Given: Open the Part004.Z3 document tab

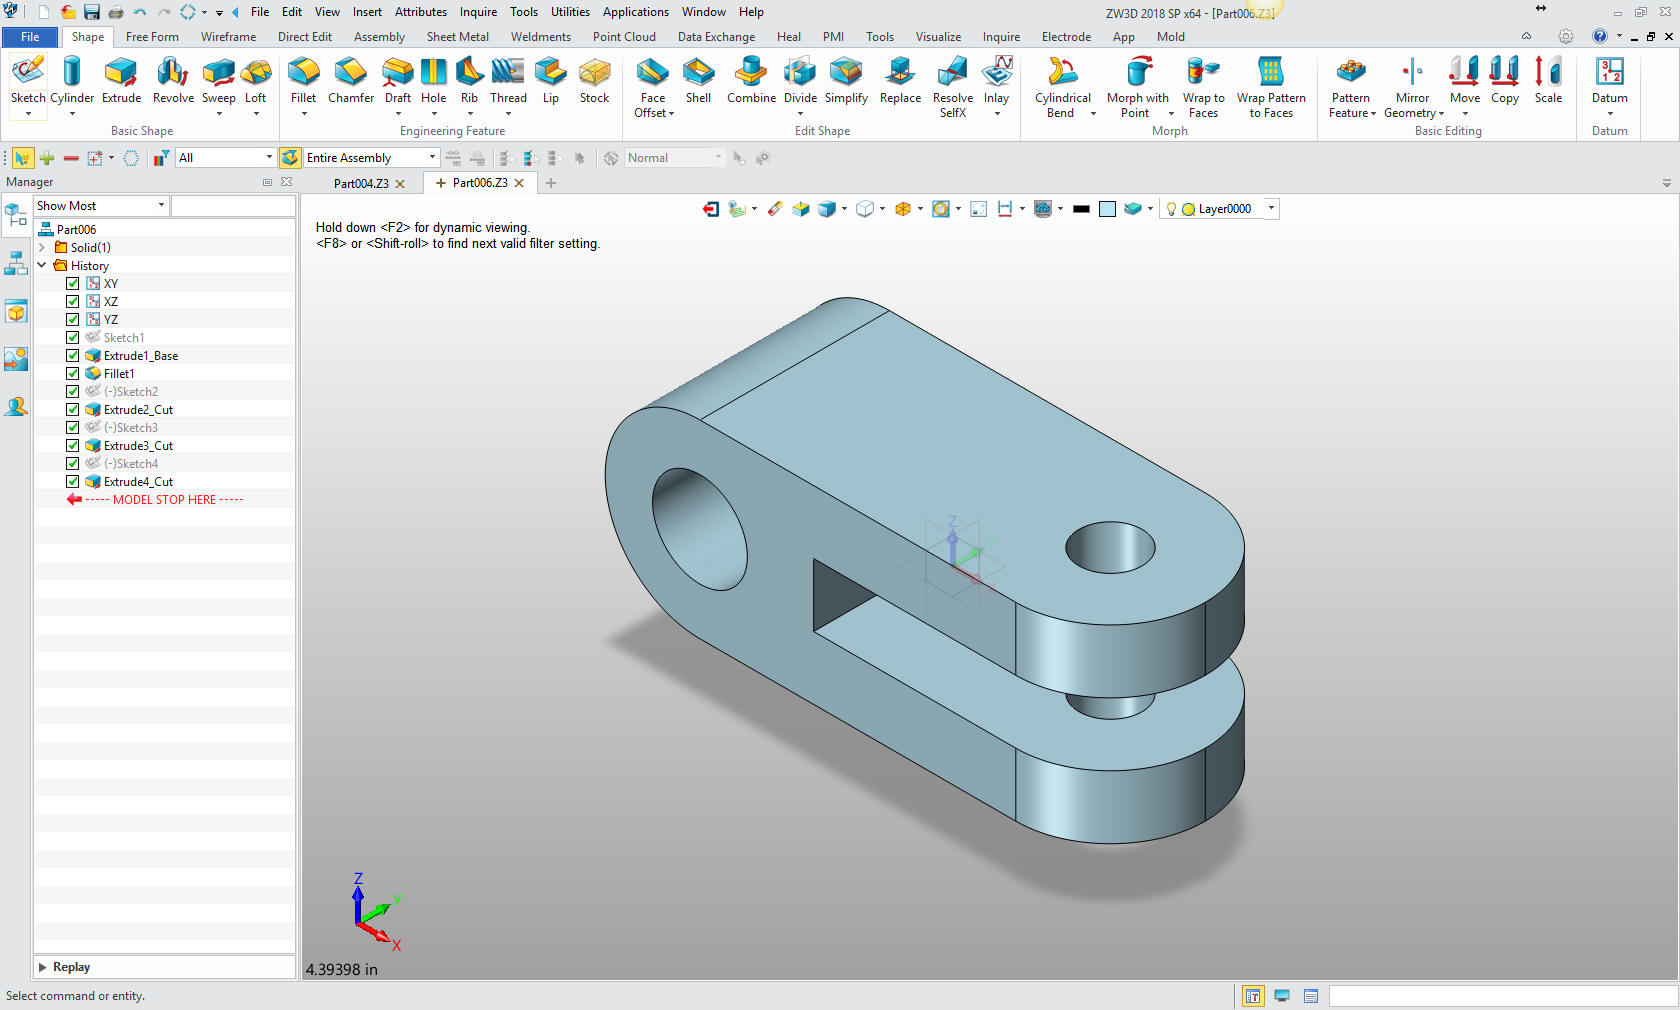Looking at the screenshot, I should 361,184.
